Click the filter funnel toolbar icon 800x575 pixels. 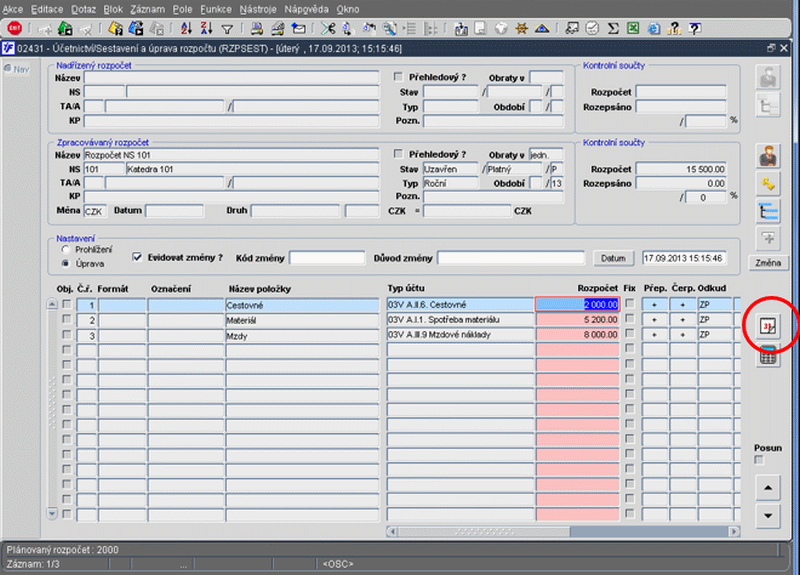click(227, 29)
